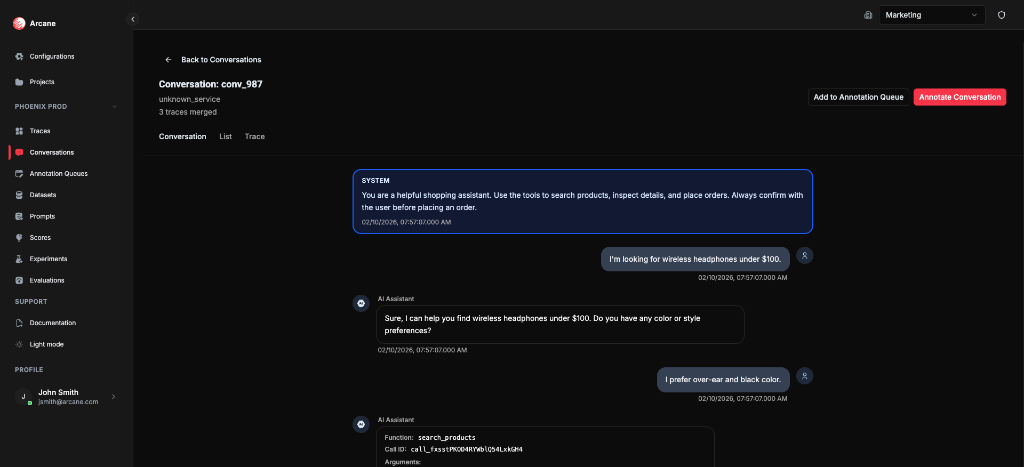Click the 3 traces merged text
Screen dimensions: 1024x467
[x=188, y=112]
